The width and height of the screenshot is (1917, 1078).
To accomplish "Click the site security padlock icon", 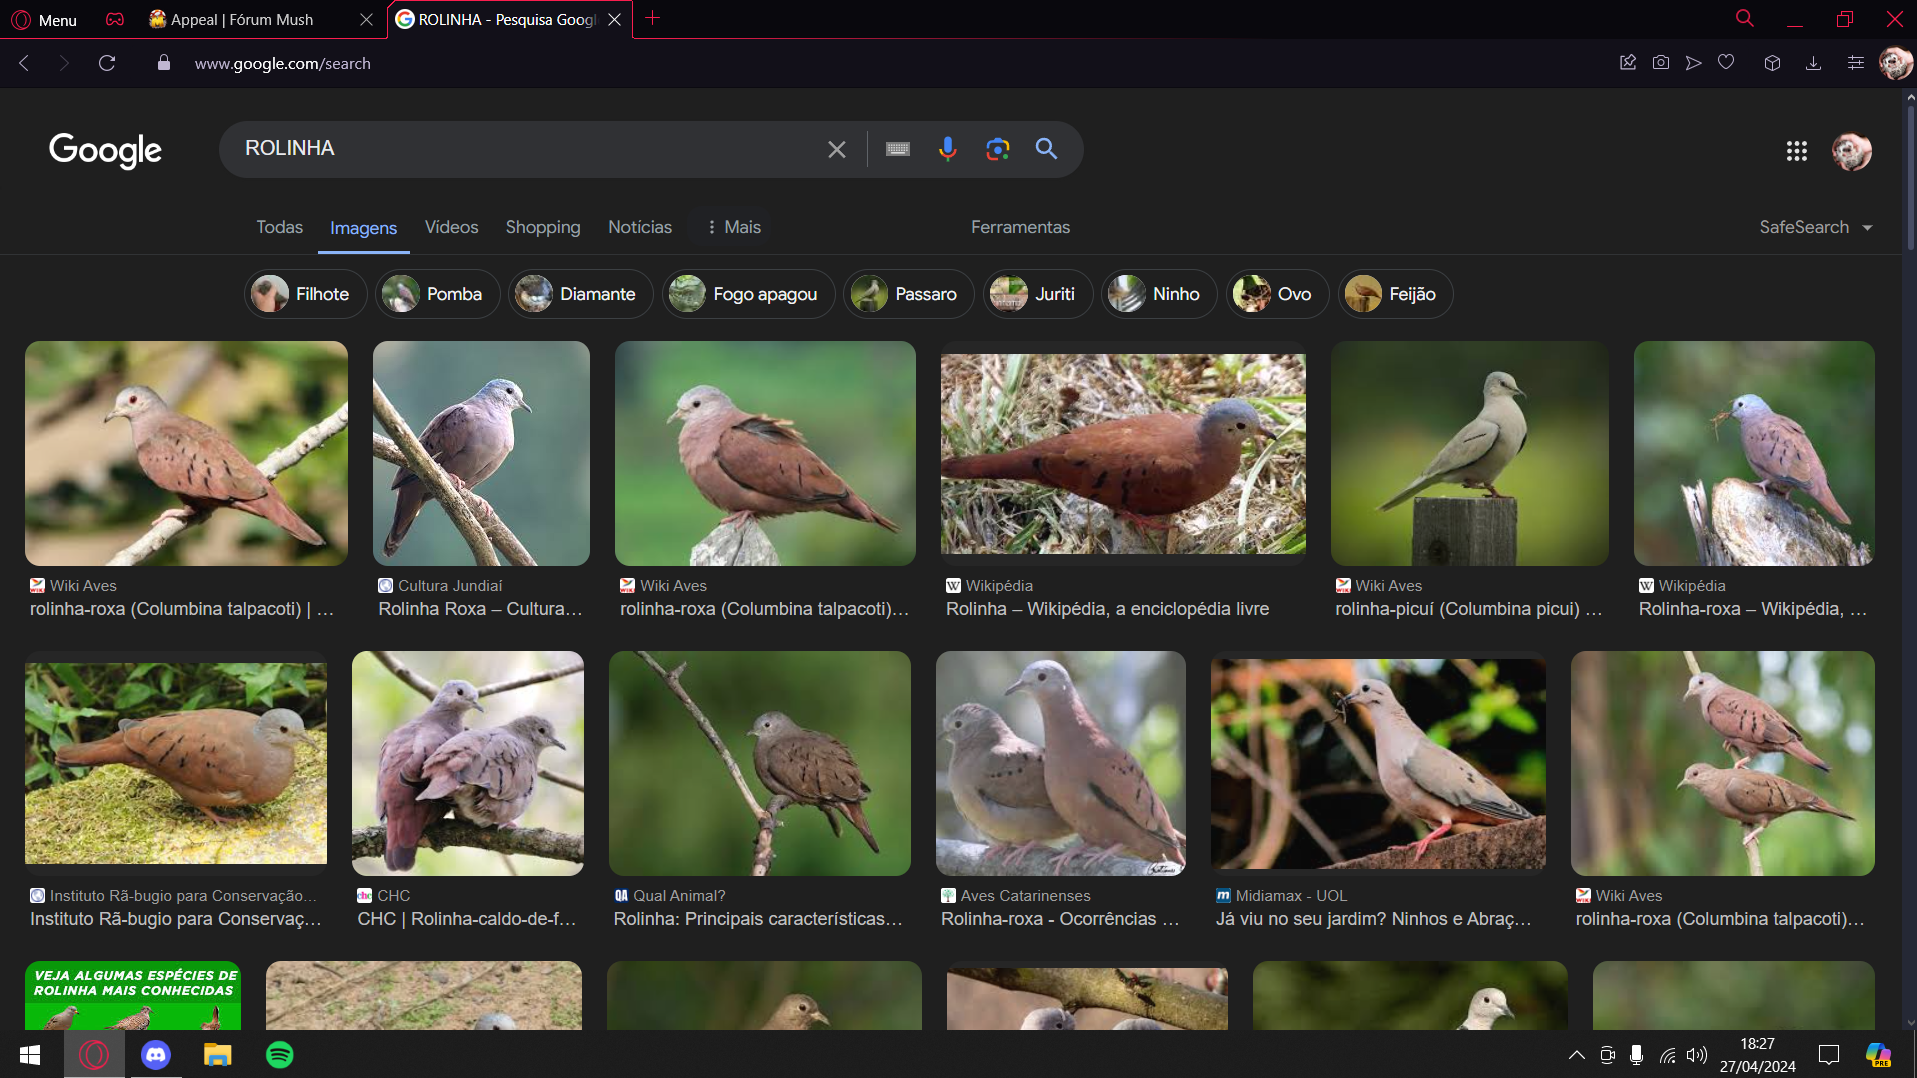I will pyautogui.click(x=164, y=63).
